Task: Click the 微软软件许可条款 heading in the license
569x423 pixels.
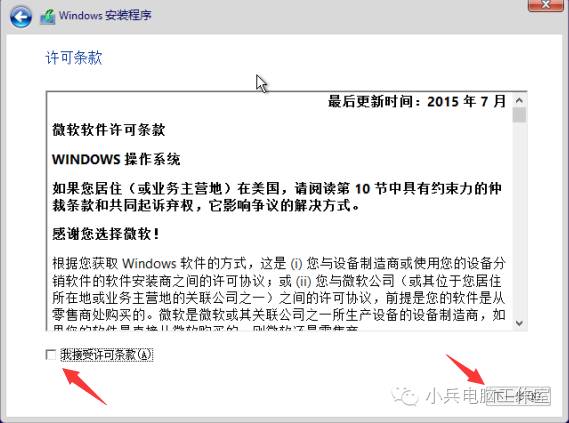Action: [109, 130]
